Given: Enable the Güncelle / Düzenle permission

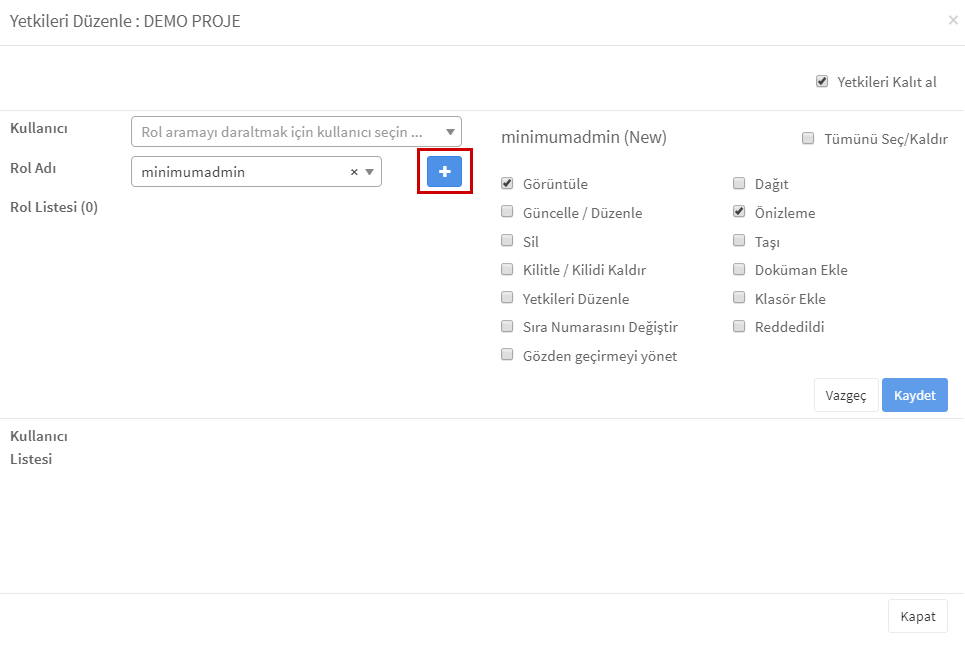Looking at the screenshot, I should [507, 212].
